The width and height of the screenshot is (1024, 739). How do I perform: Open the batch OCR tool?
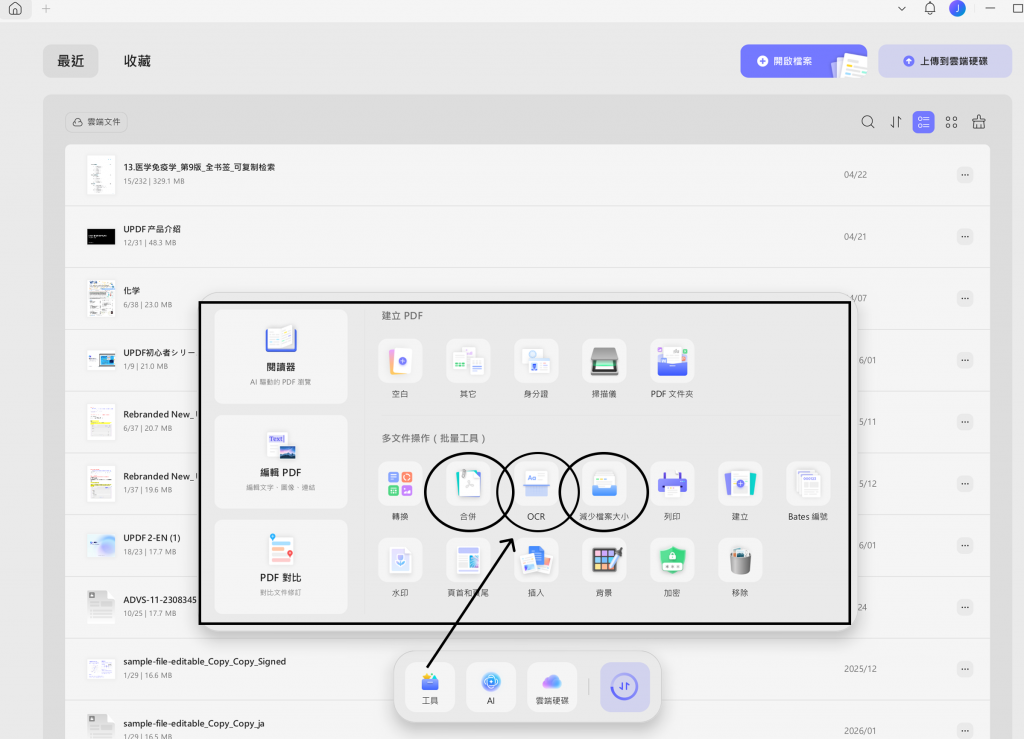click(536, 484)
